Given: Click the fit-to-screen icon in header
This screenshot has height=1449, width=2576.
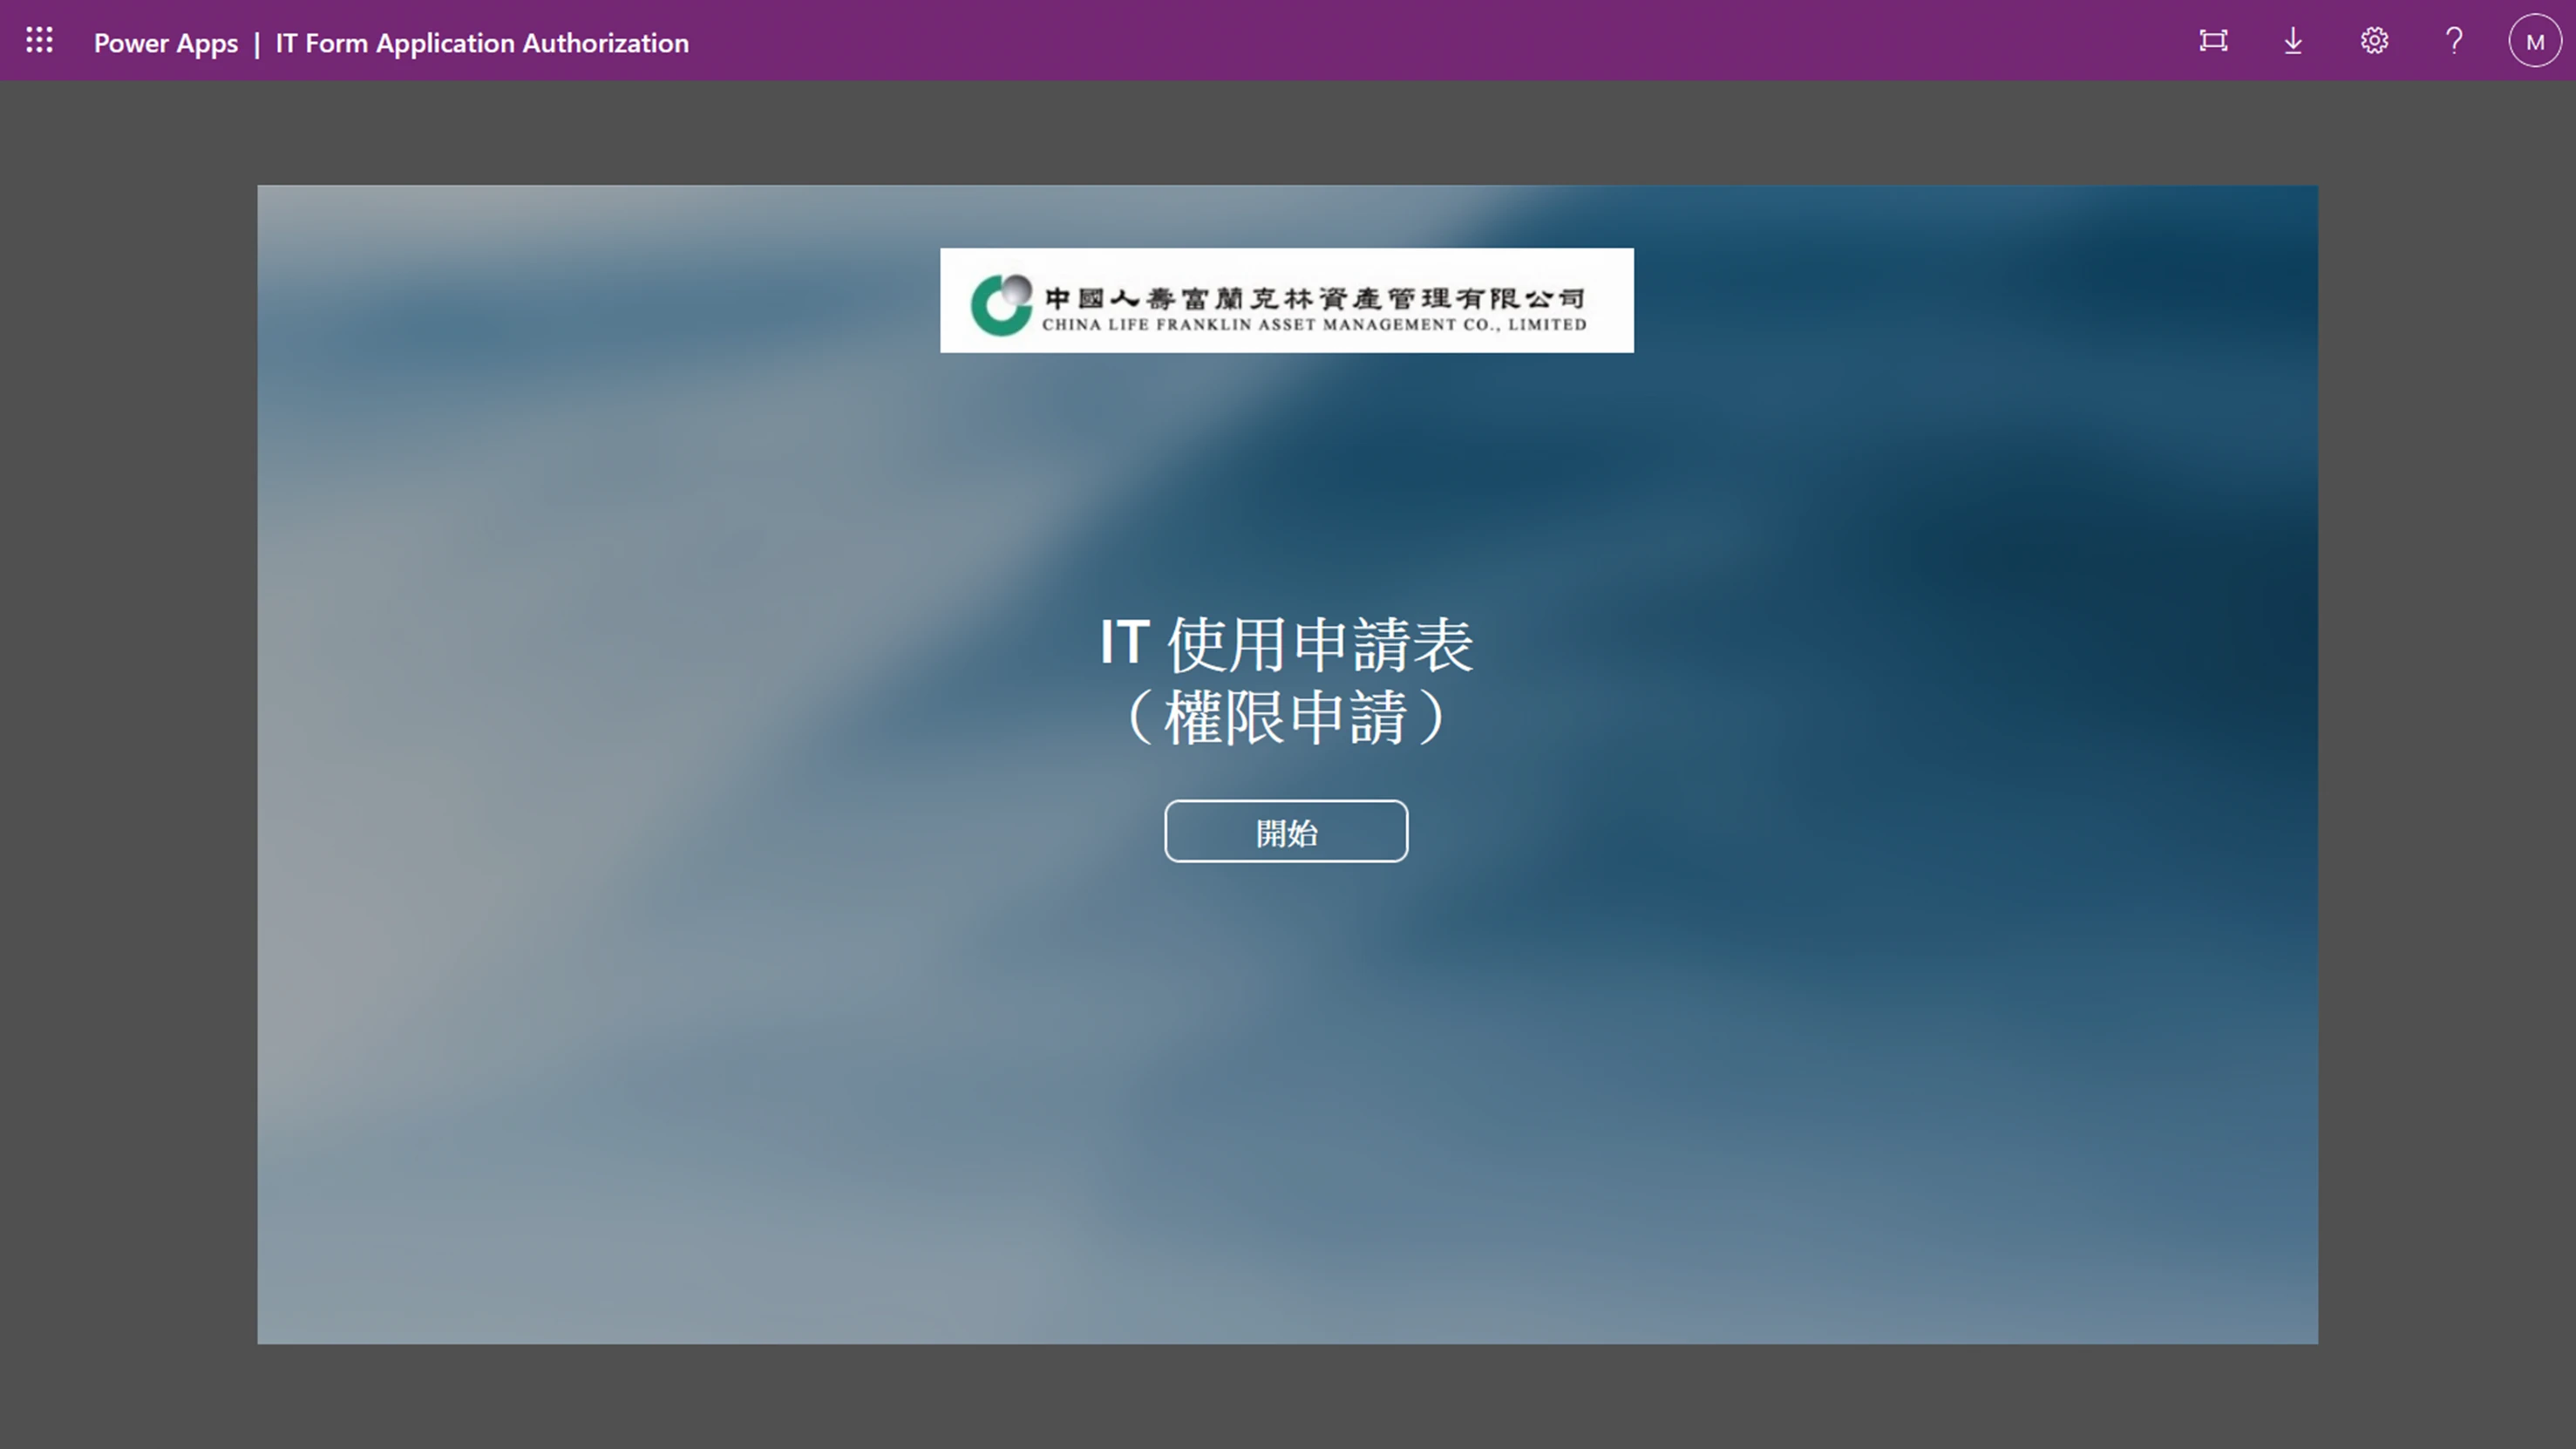Looking at the screenshot, I should pyautogui.click(x=2213, y=41).
